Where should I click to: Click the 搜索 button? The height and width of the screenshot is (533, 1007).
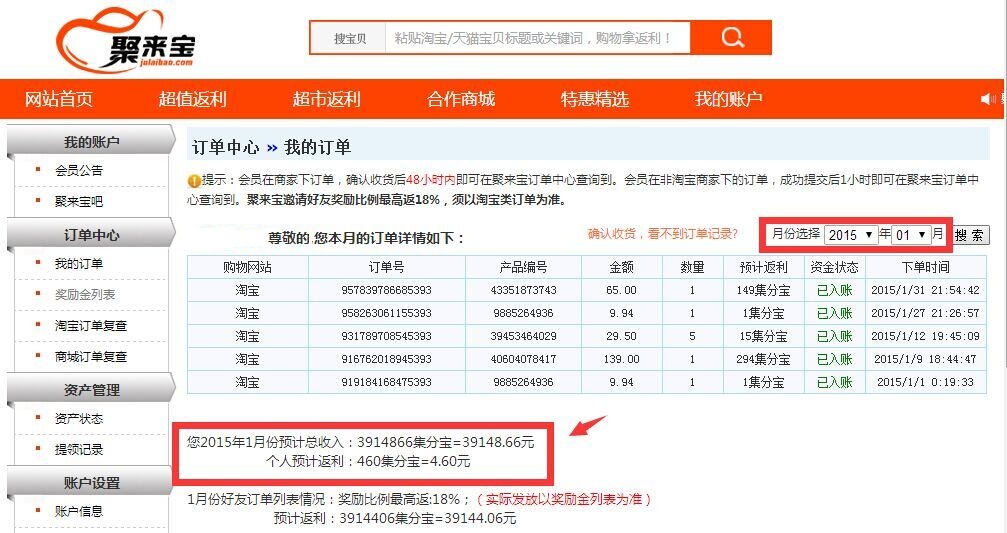(x=968, y=235)
